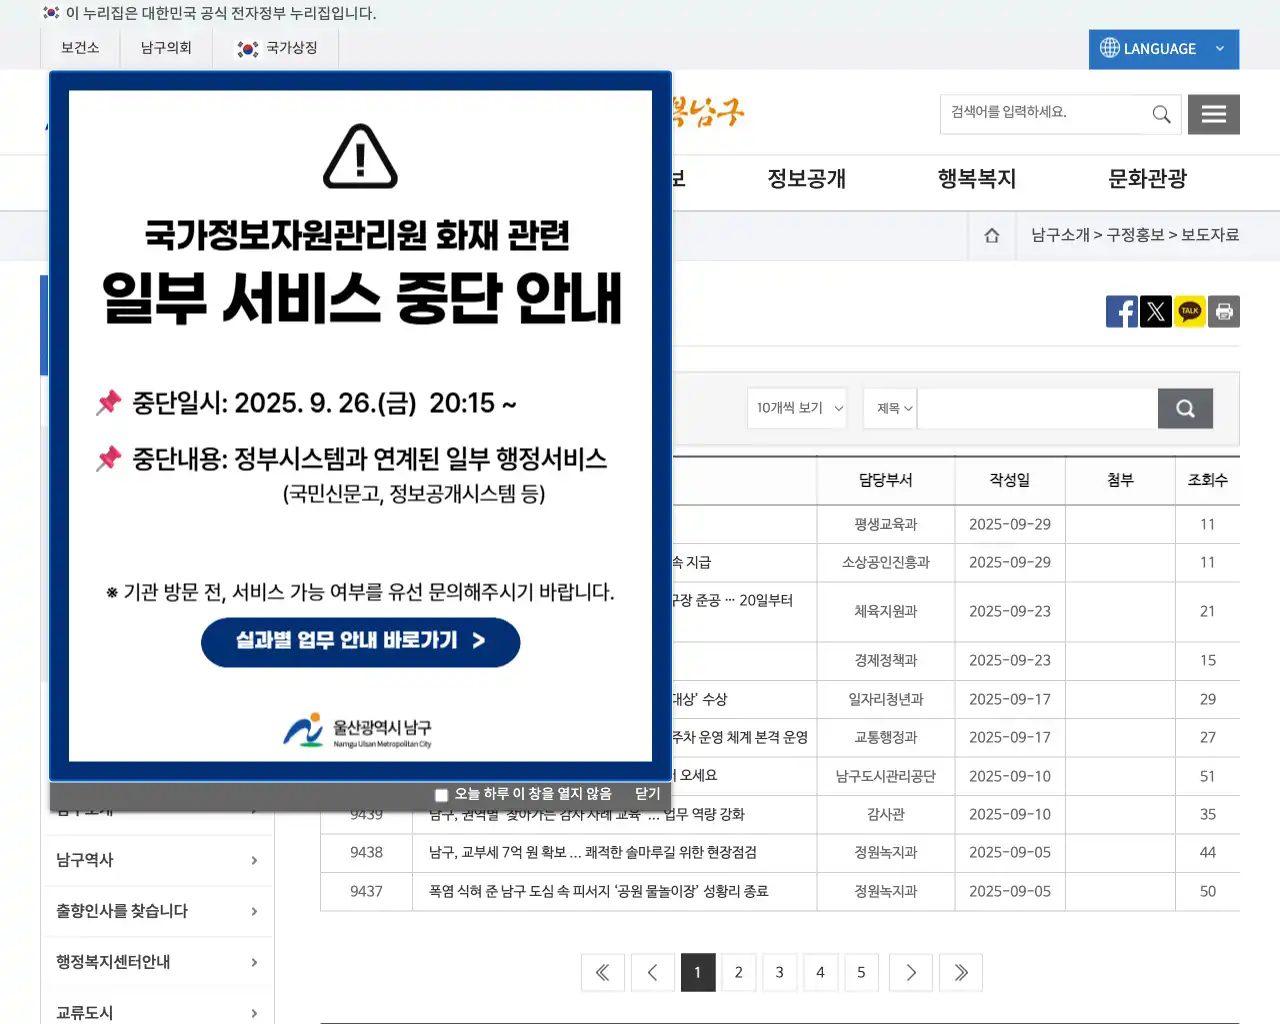Open the '제목' search type dropdown
Image resolution: width=1280 pixels, height=1024 pixels.
point(891,408)
